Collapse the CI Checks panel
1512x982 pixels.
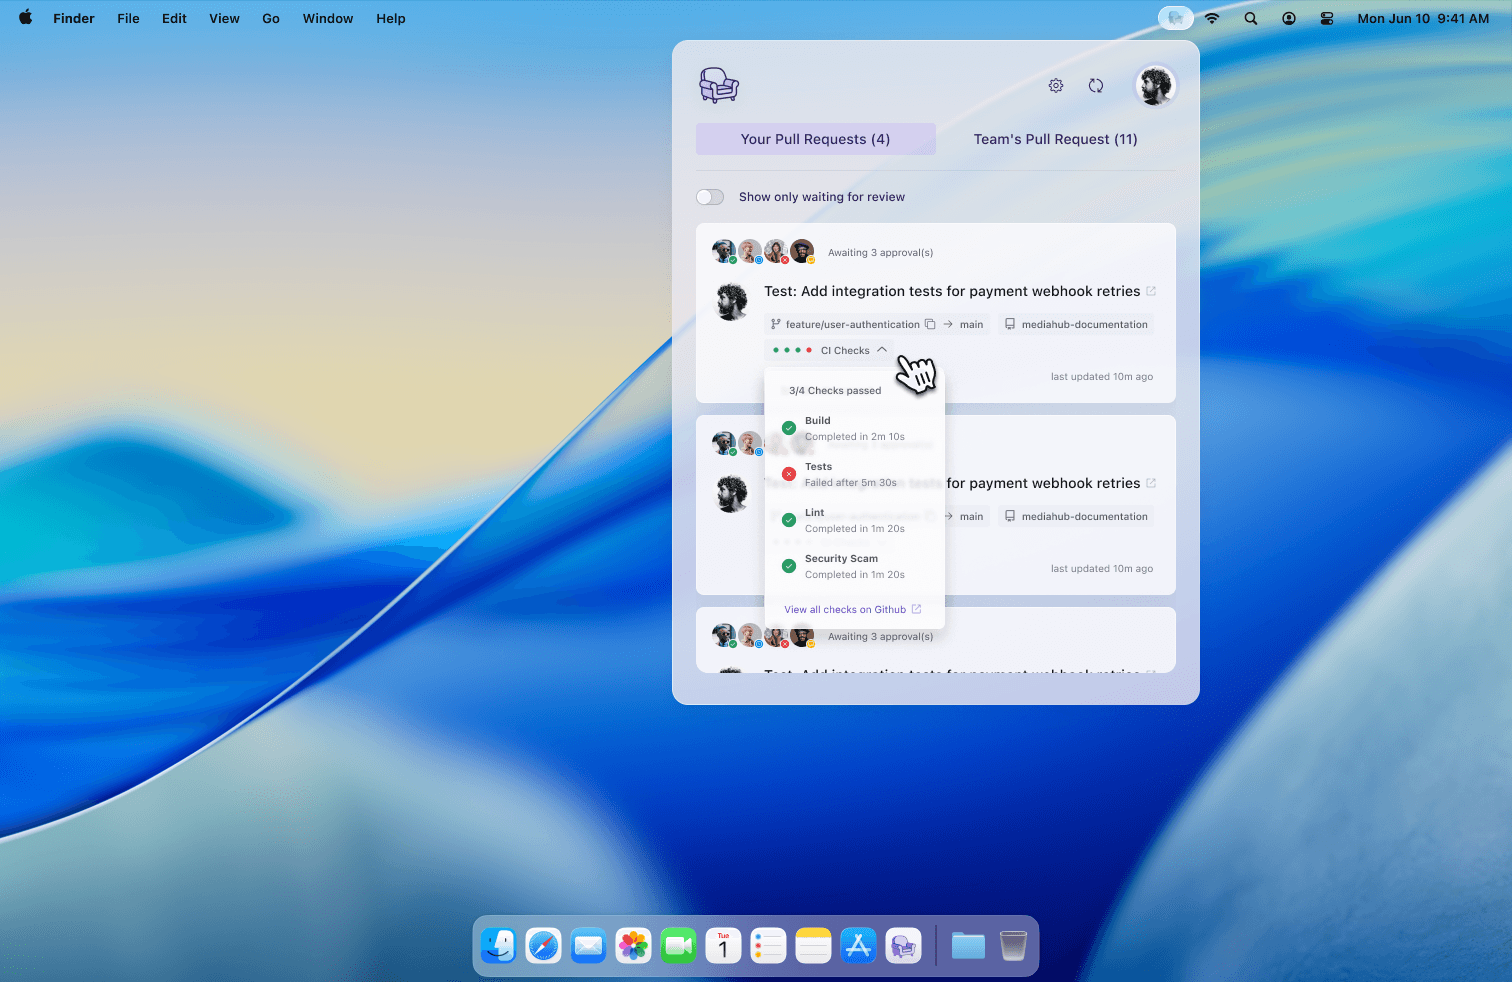[x=882, y=350]
